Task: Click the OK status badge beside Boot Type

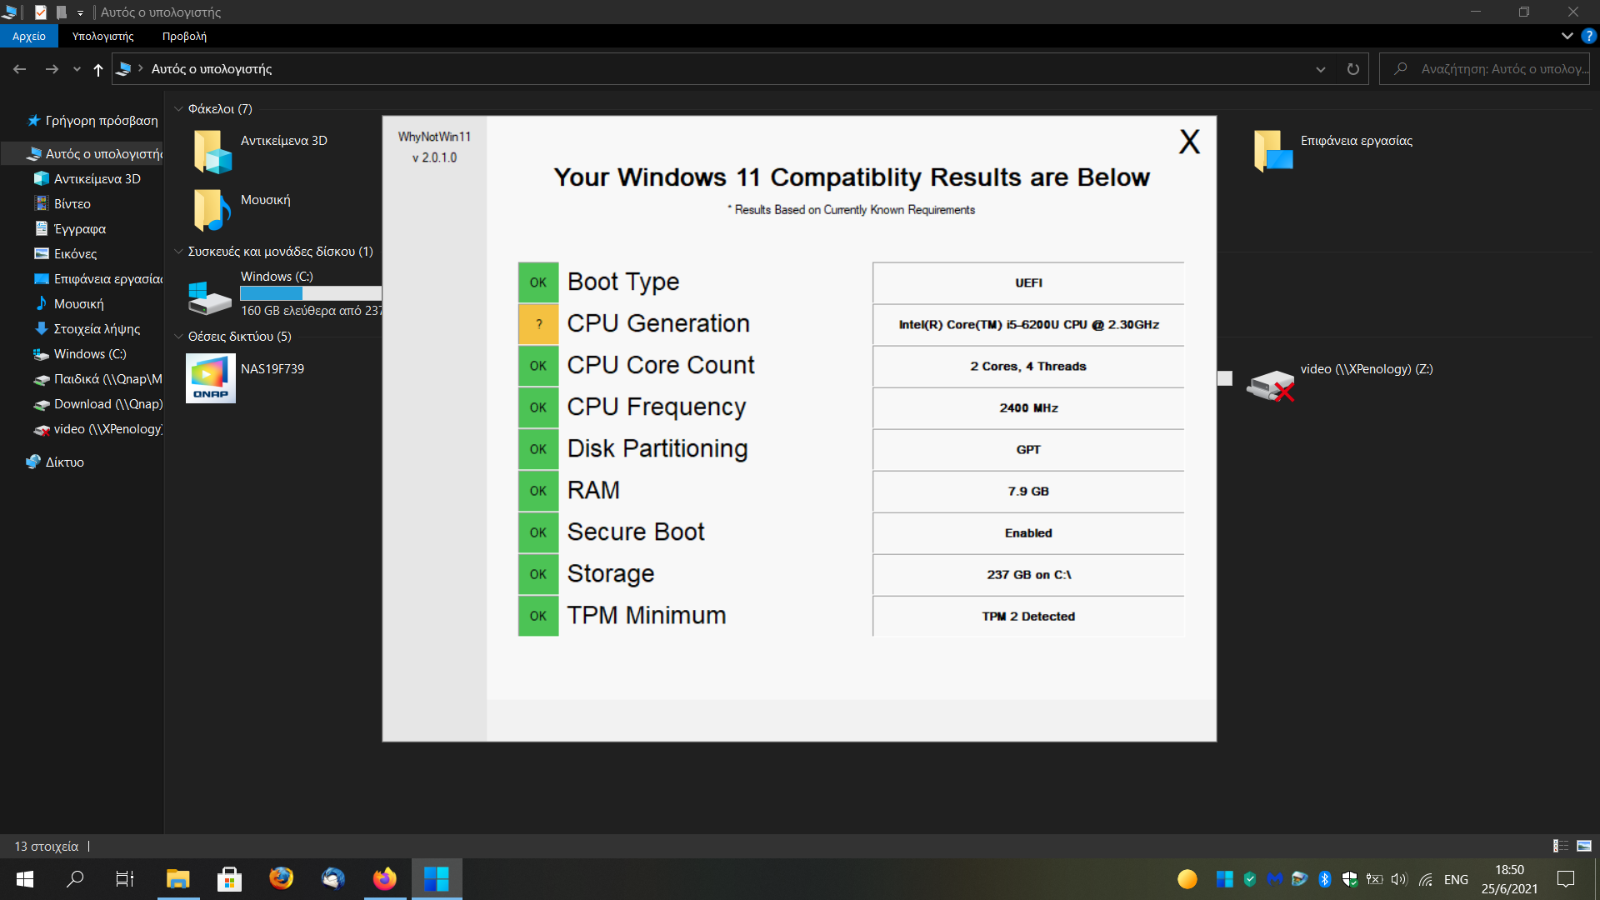Action: (538, 282)
